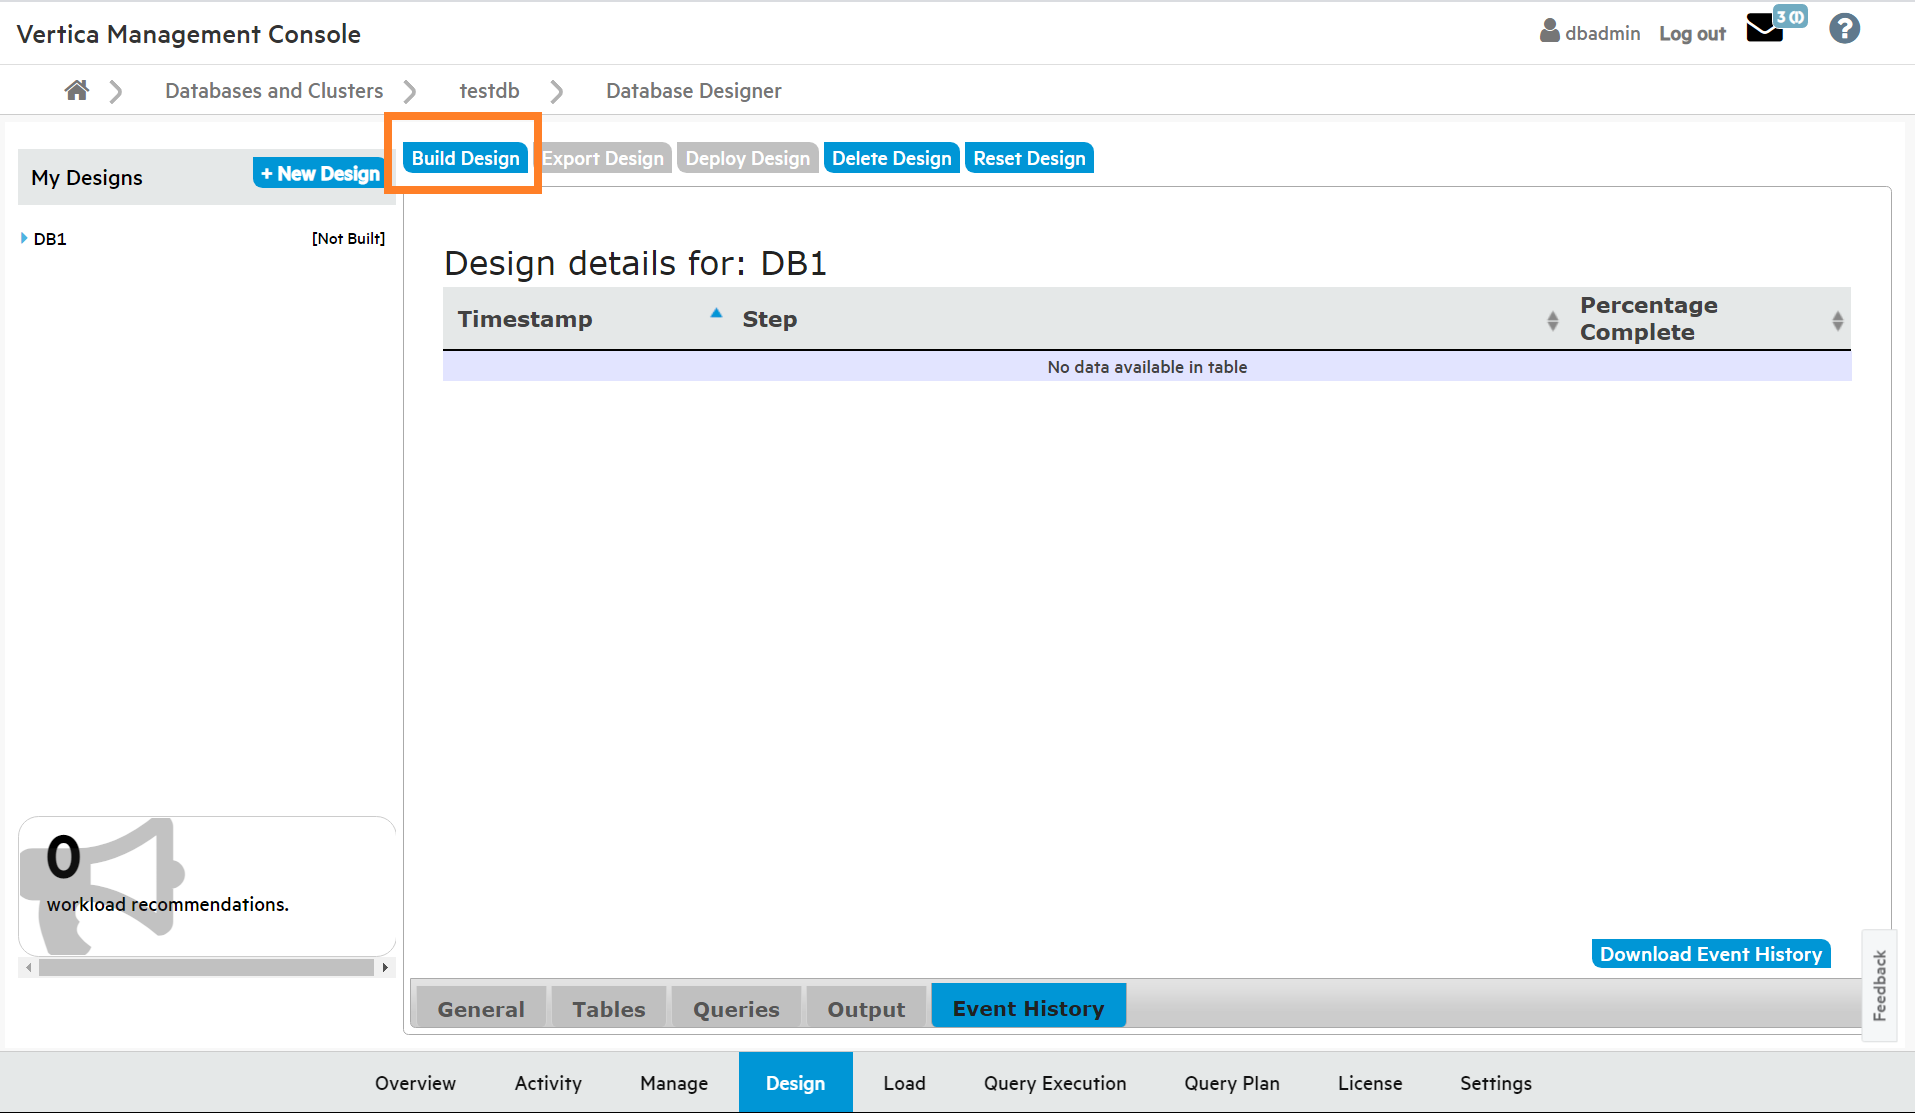
Task: Expand the DB1 design tree item
Action: tap(24, 238)
